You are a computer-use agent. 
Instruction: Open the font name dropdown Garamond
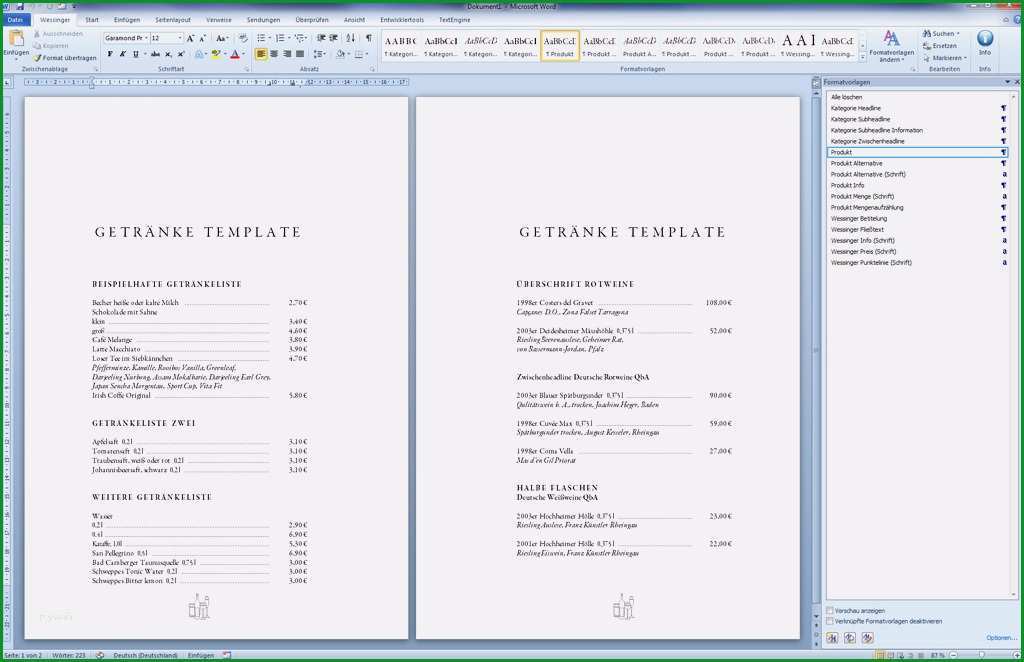click(146, 39)
